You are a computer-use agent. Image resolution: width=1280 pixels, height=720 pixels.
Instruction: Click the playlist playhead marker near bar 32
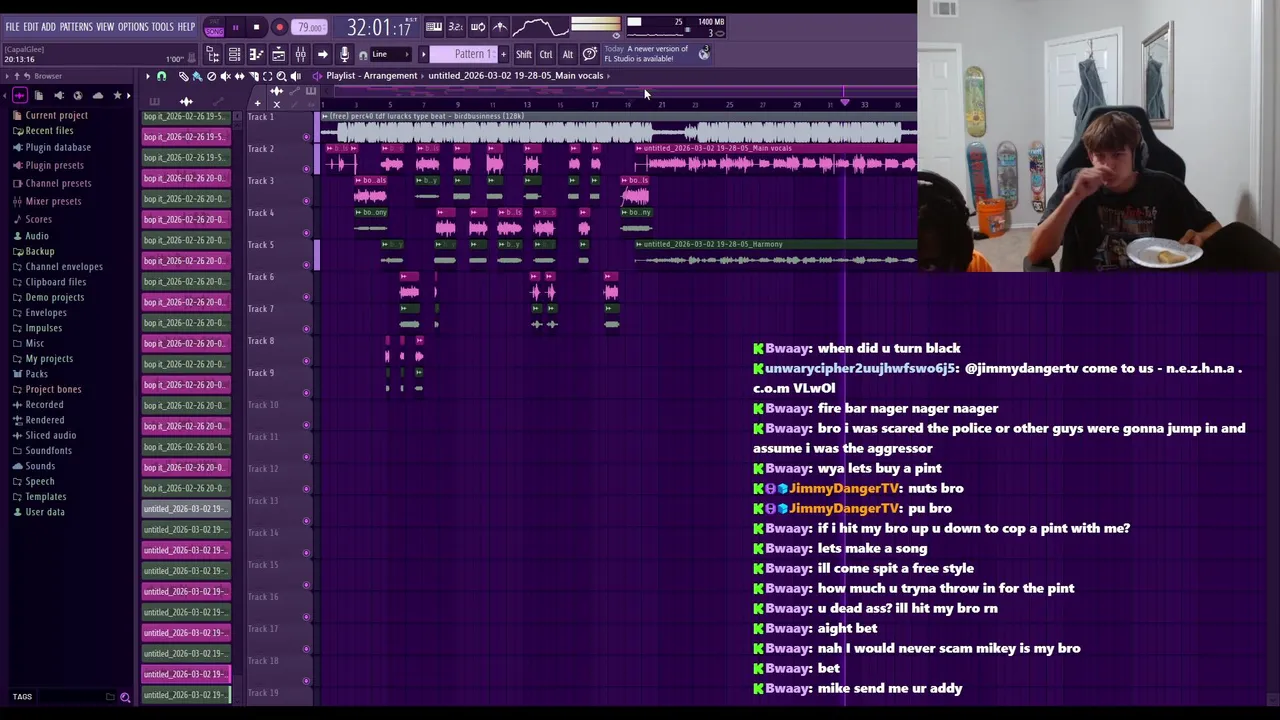(845, 103)
